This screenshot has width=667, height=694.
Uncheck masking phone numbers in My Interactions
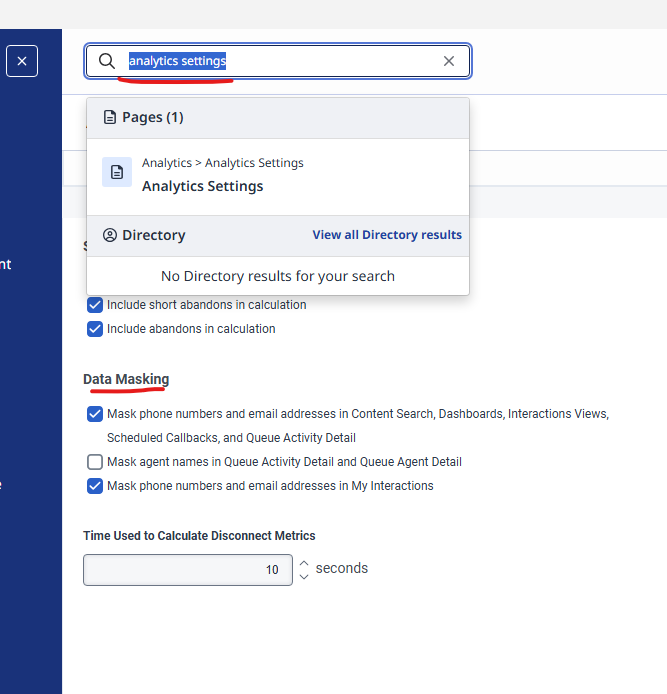click(95, 486)
